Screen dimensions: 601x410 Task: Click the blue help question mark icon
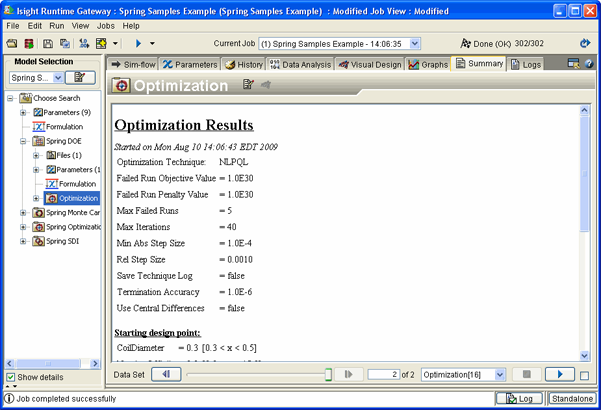click(x=590, y=64)
